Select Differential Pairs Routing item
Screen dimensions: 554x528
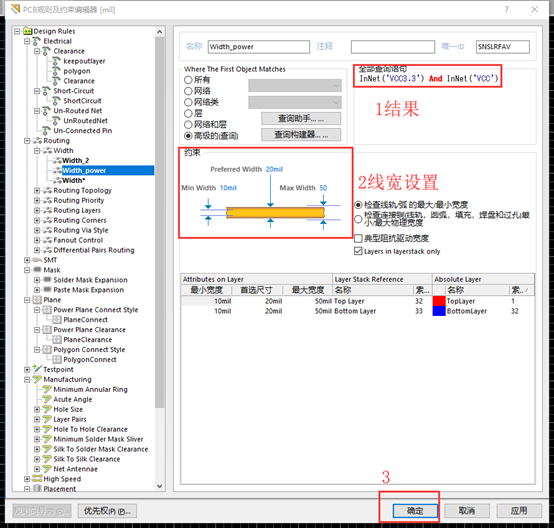(94, 250)
